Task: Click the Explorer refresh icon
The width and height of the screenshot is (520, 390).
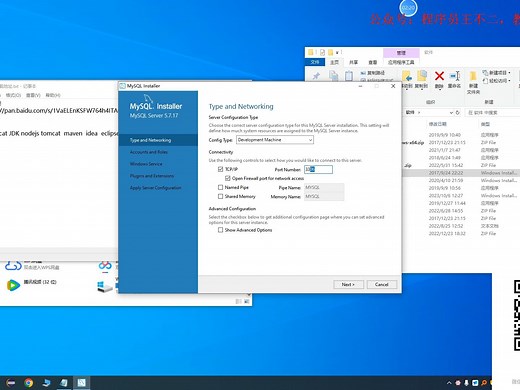Action: (458, 113)
